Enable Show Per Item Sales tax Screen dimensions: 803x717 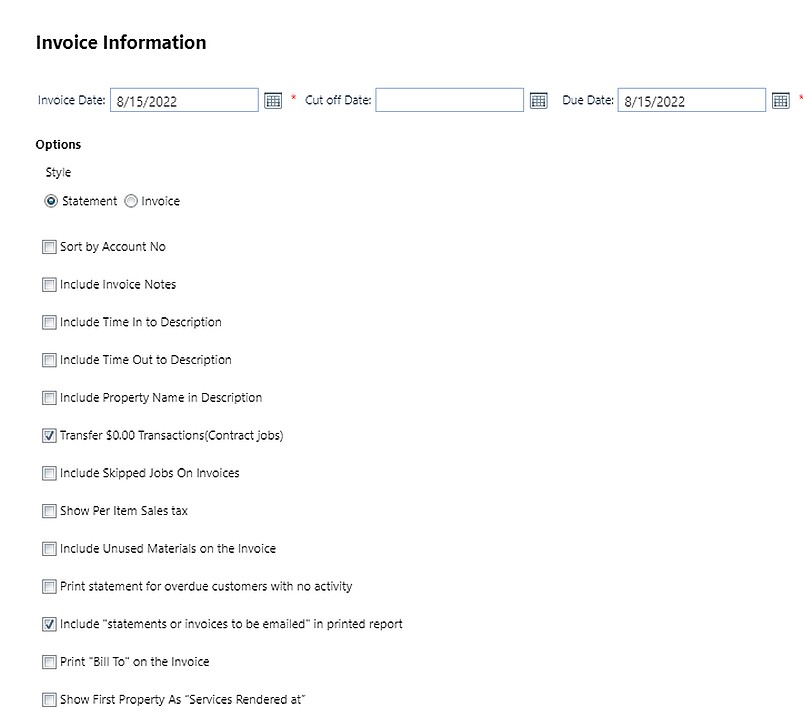tap(49, 511)
